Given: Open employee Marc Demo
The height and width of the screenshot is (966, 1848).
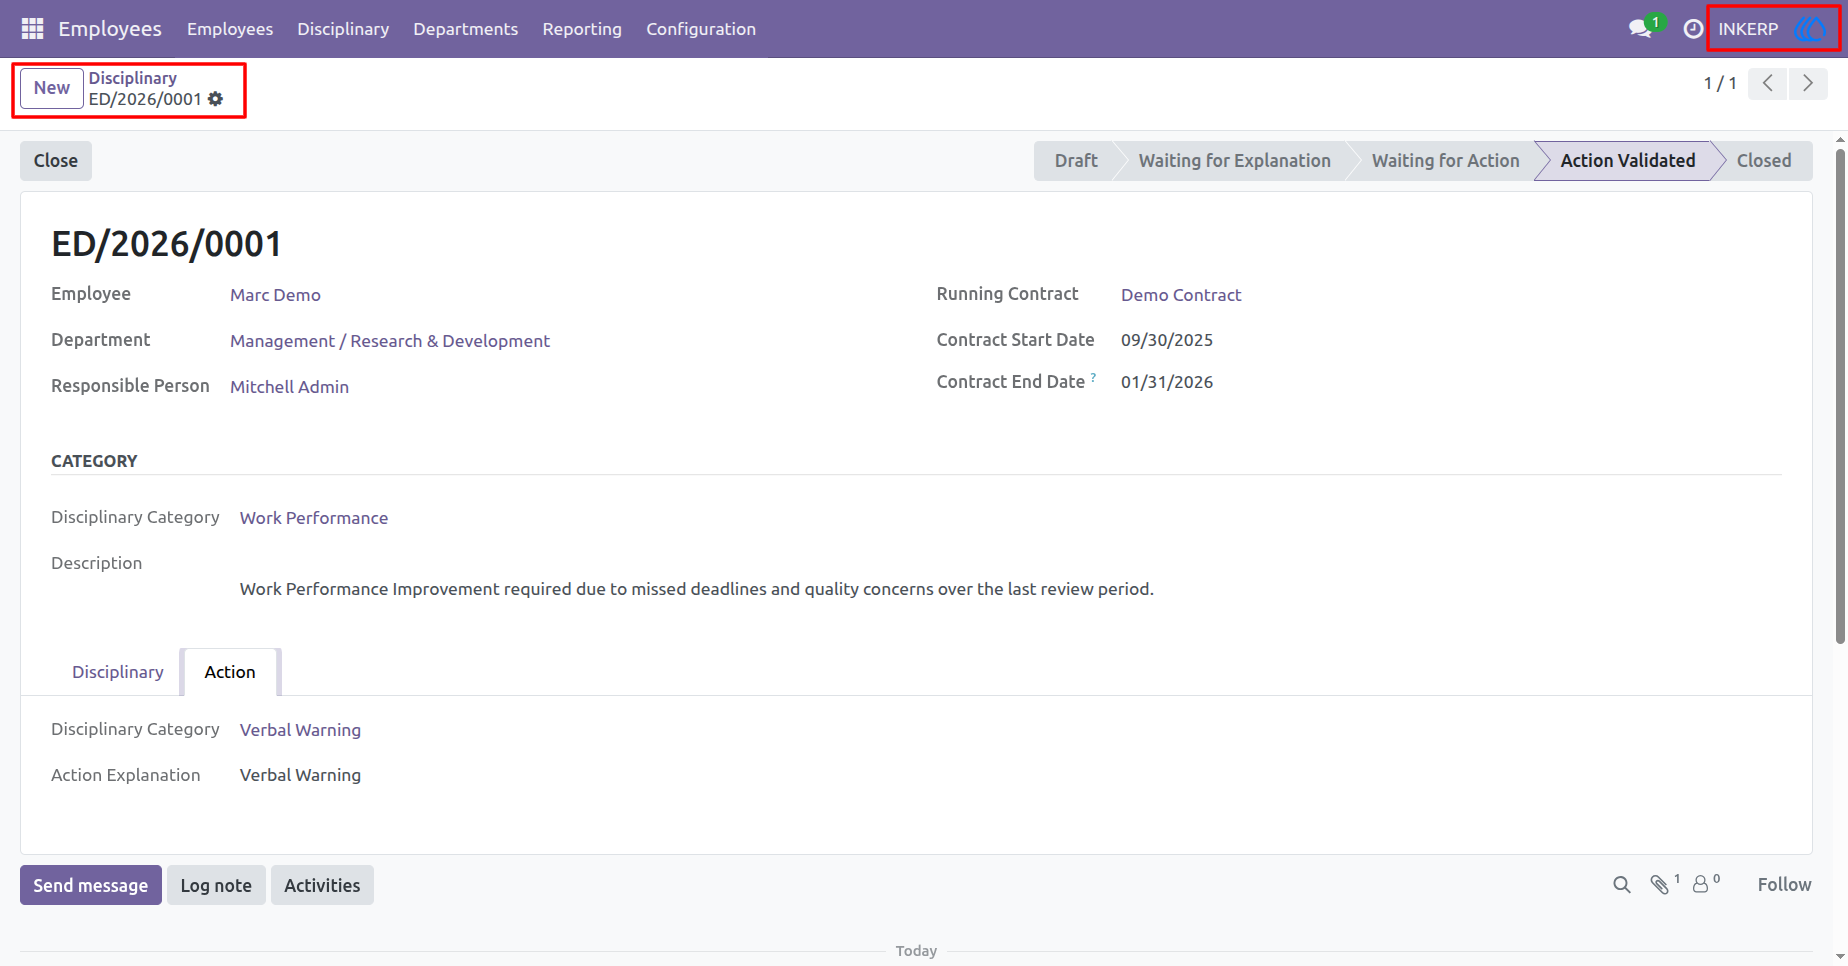Looking at the screenshot, I should [x=275, y=295].
